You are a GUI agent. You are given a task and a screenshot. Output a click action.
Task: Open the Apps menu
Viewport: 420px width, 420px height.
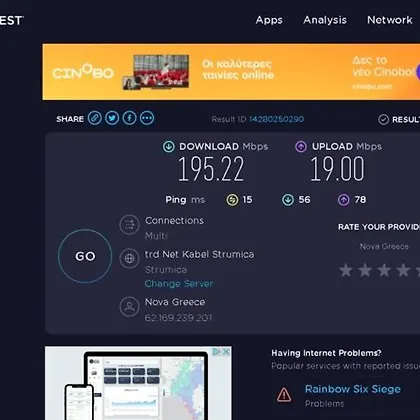[x=269, y=20]
